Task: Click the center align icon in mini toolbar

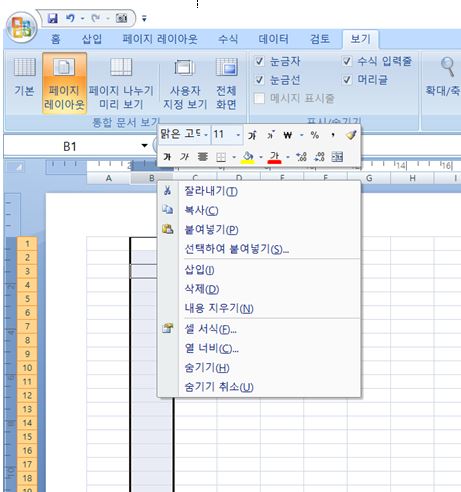Action: tap(202, 156)
